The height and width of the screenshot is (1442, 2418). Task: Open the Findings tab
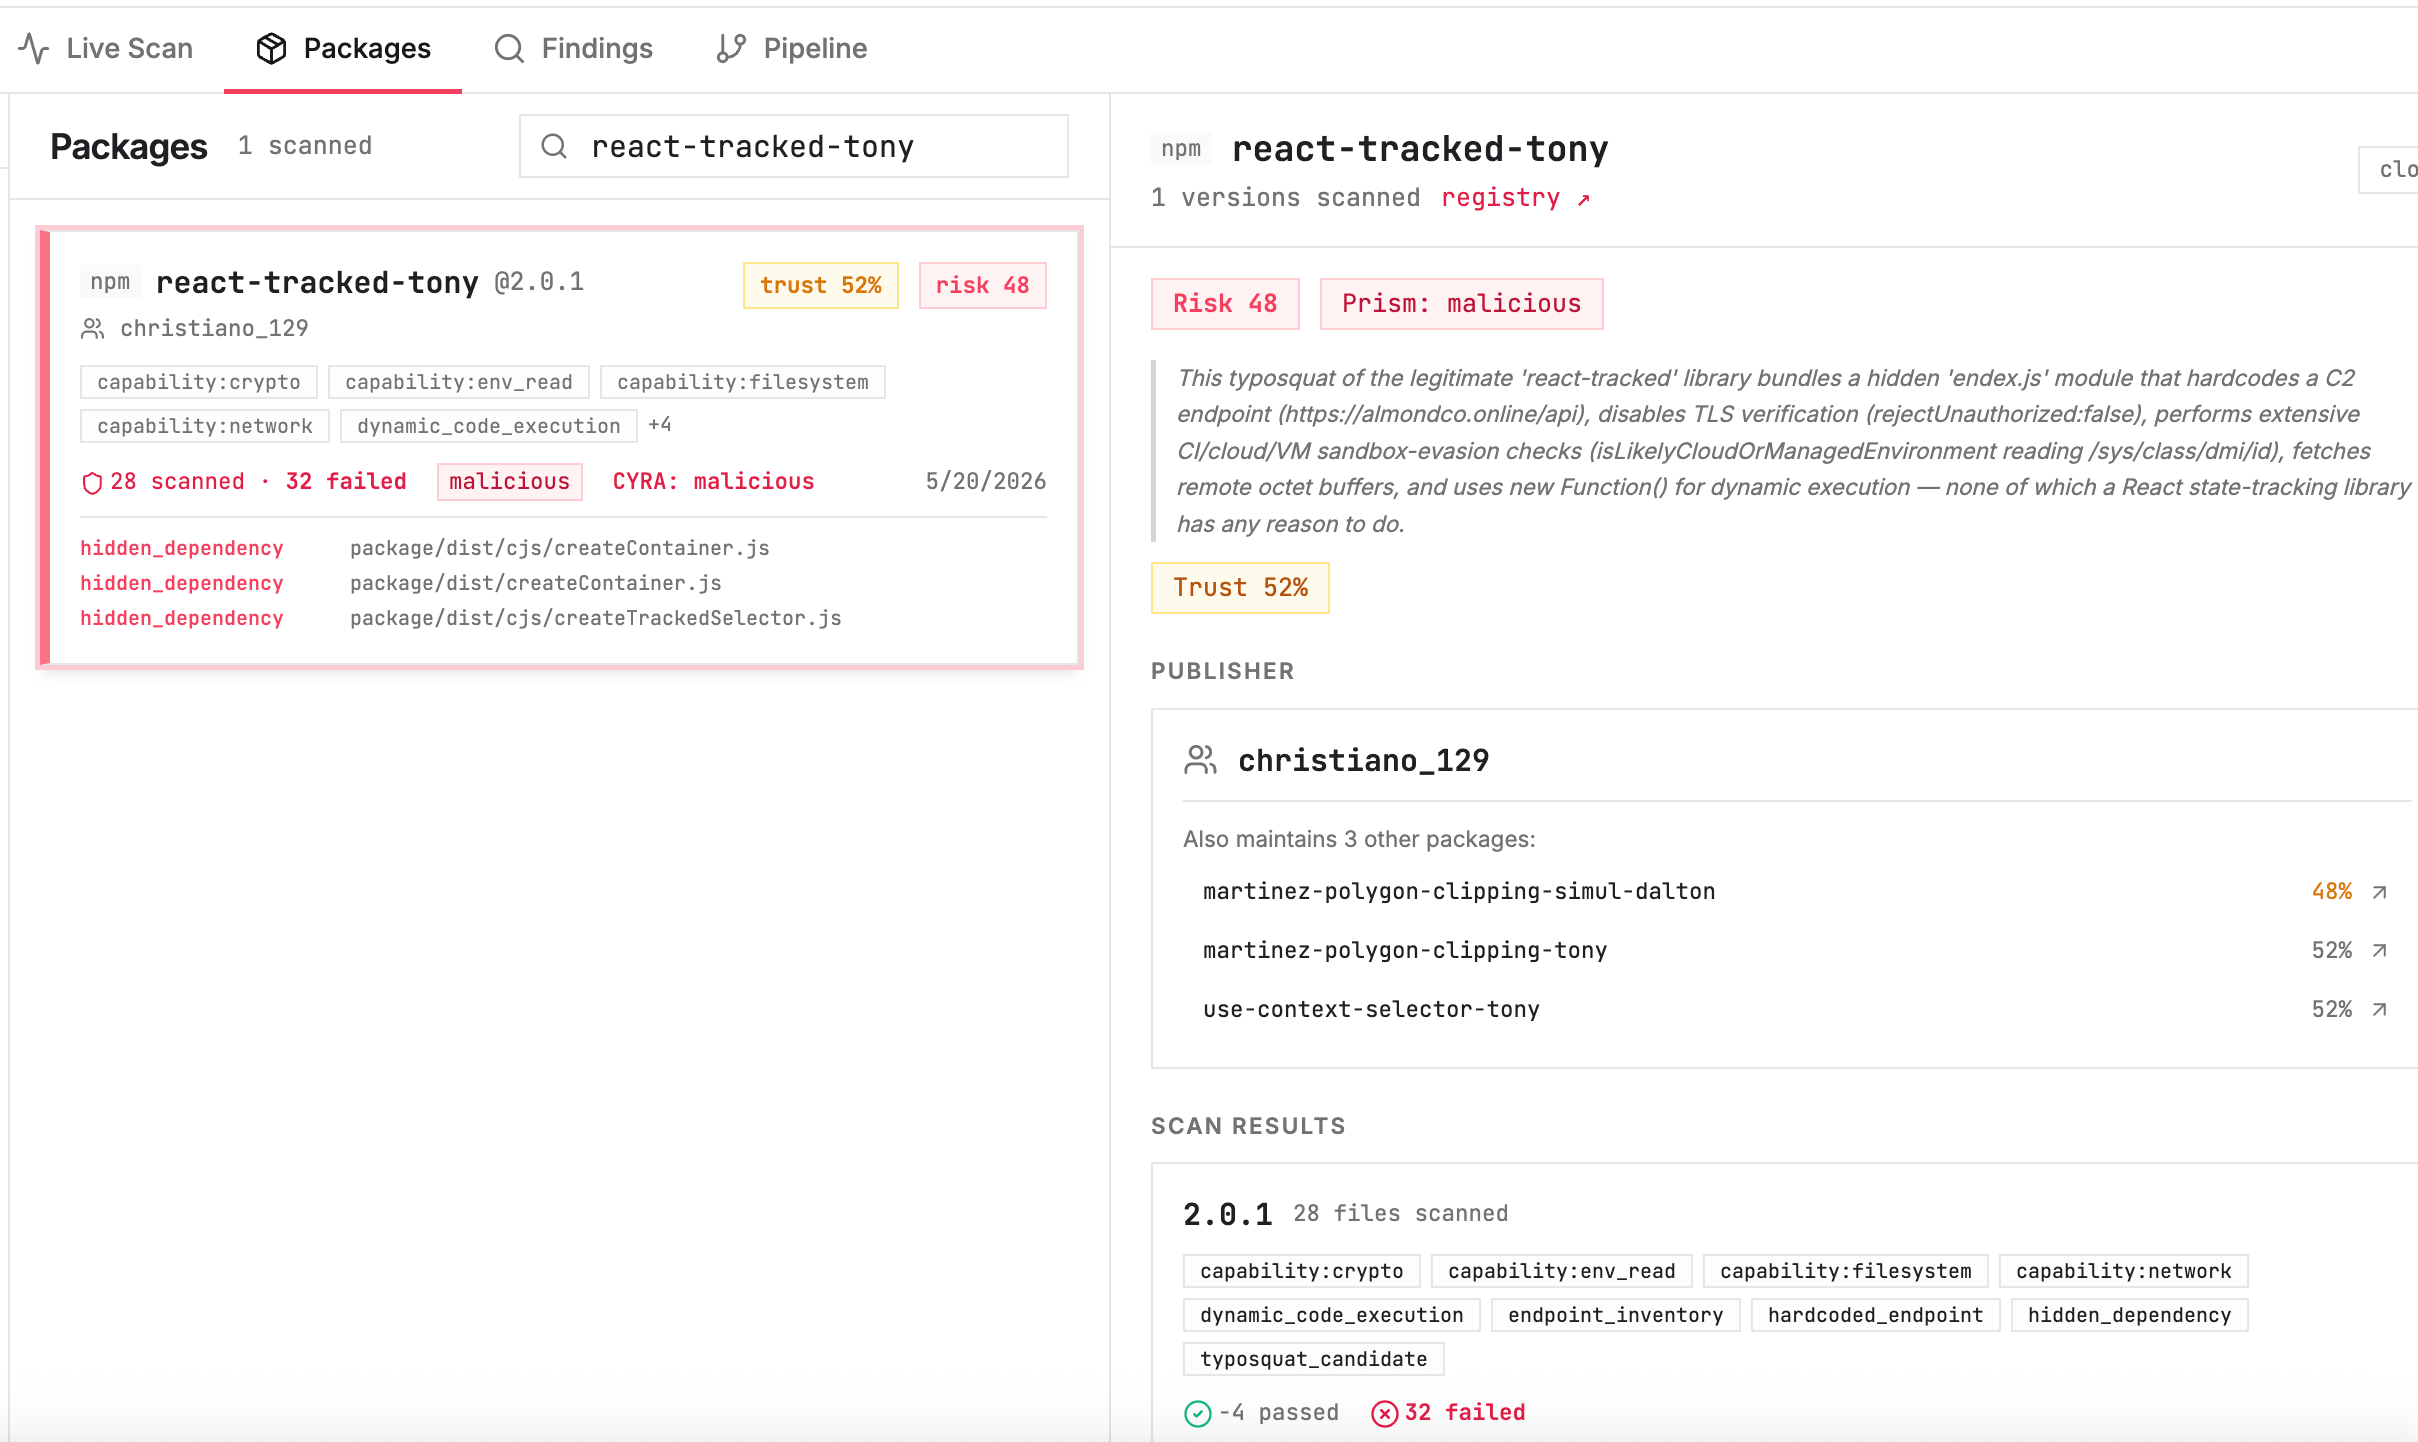pyautogui.click(x=574, y=48)
